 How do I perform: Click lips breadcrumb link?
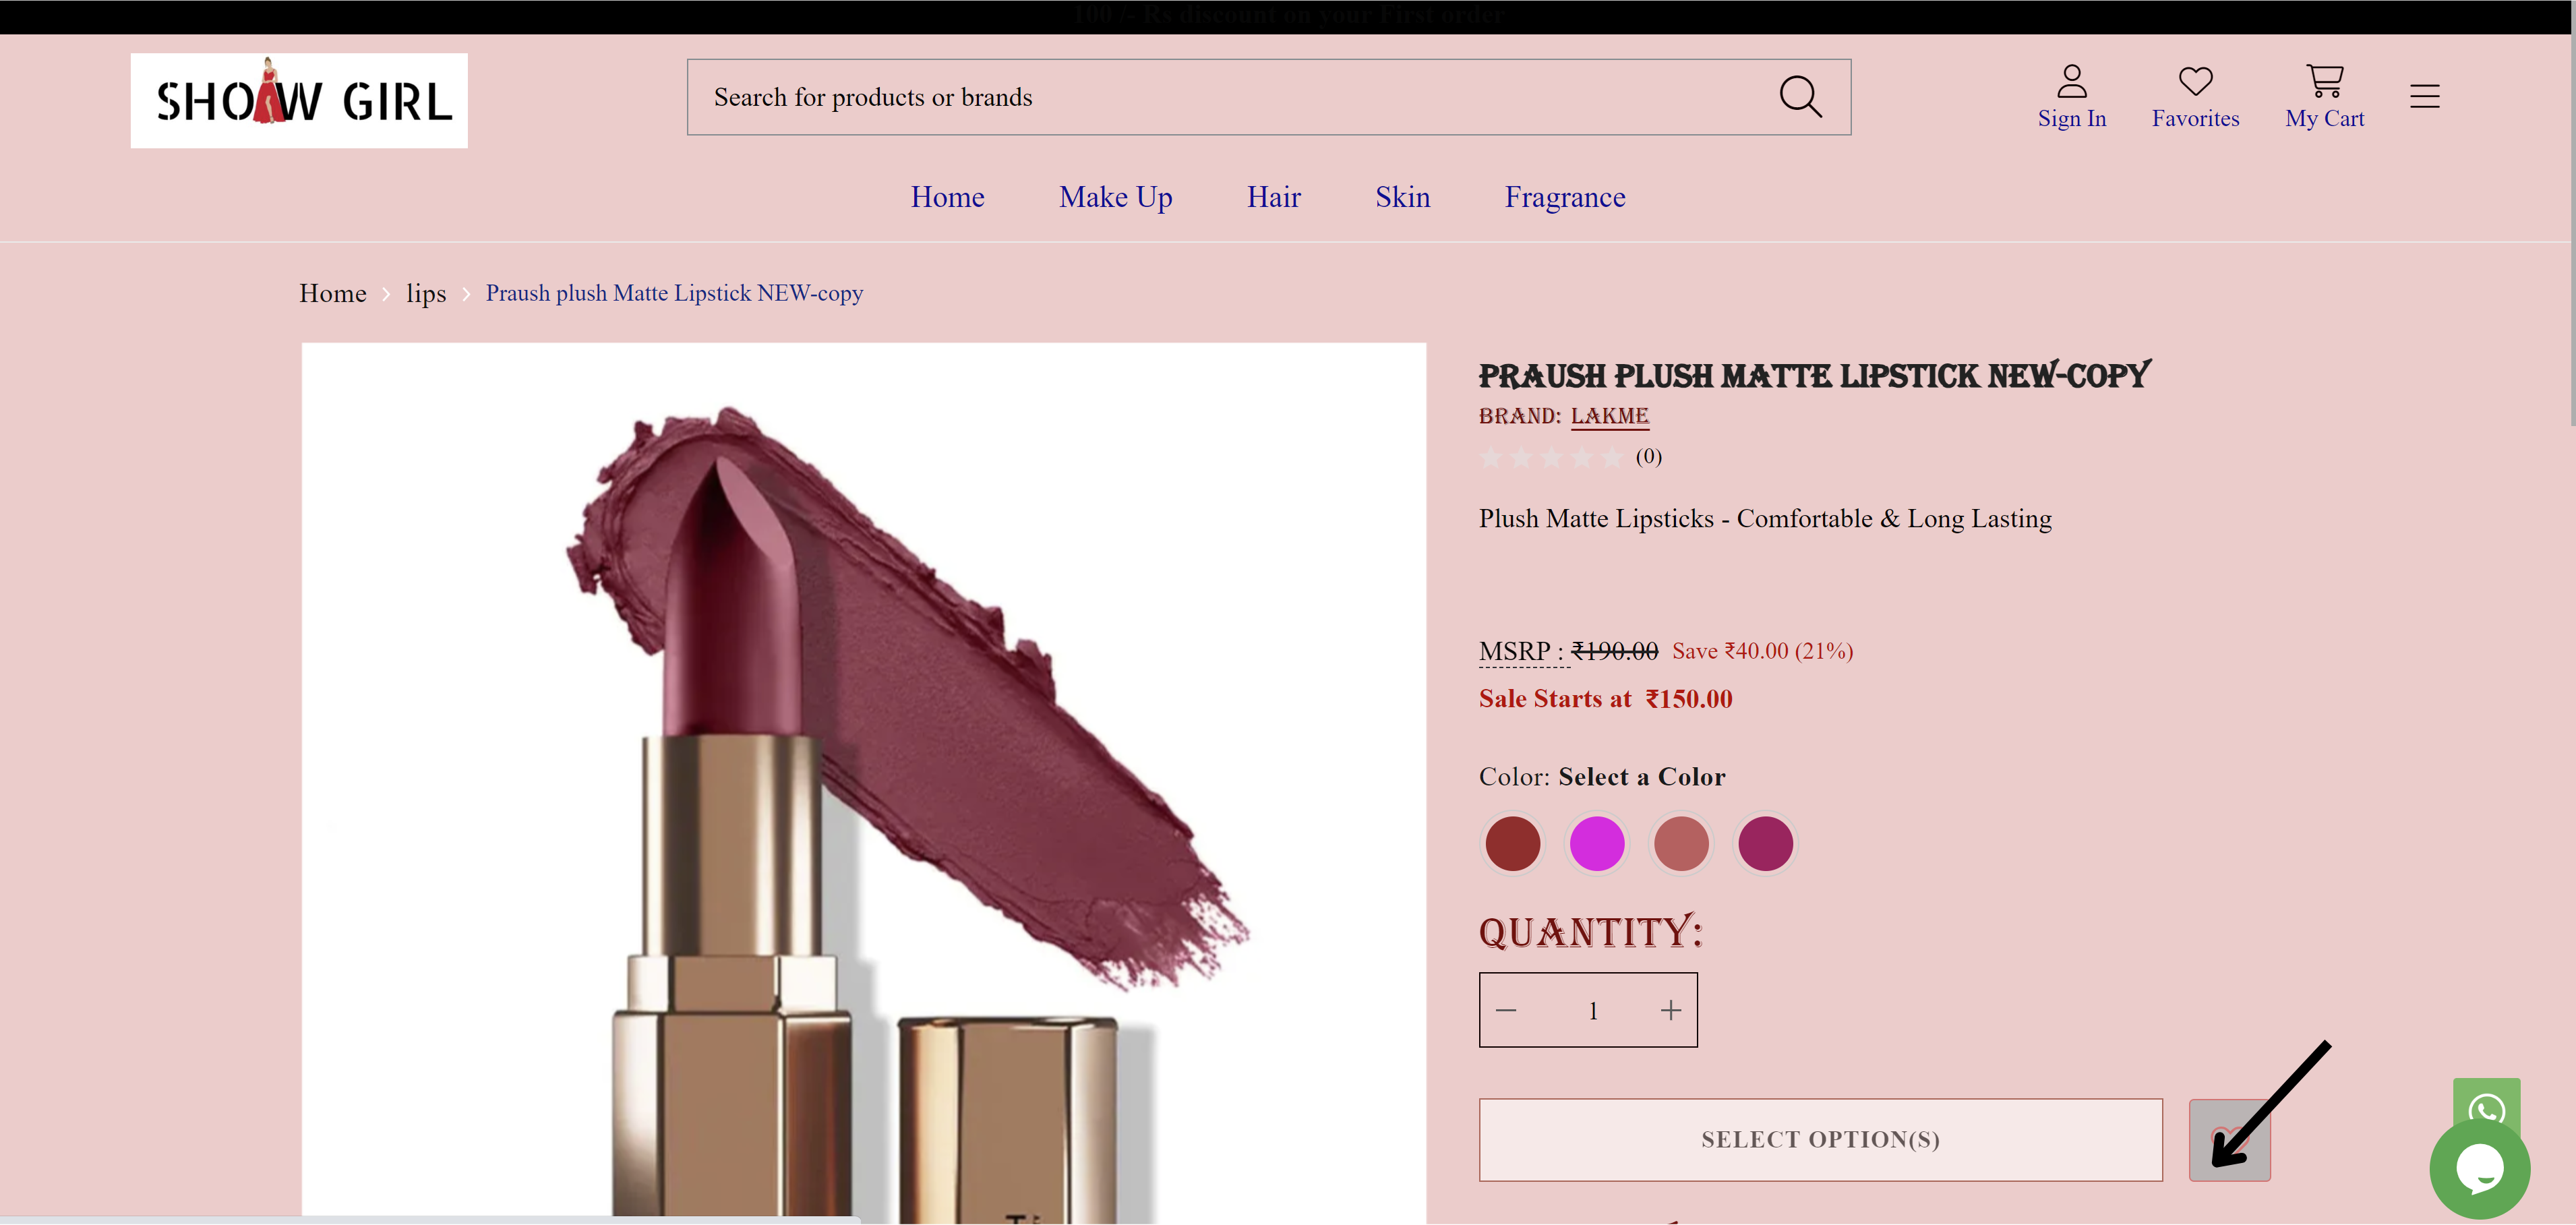(426, 293)
